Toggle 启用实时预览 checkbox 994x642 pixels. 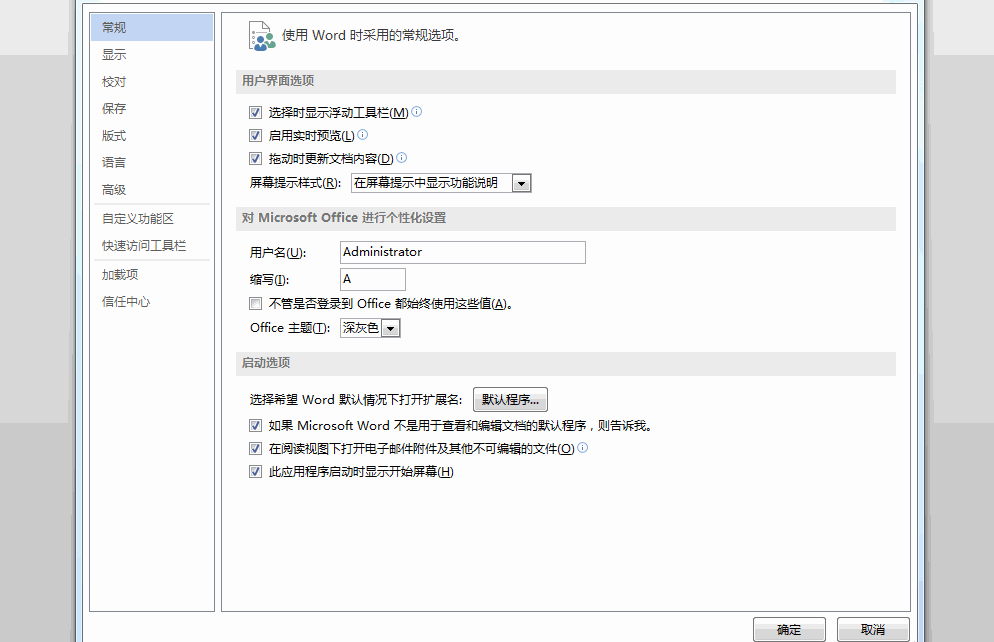(x=255, y=136)
